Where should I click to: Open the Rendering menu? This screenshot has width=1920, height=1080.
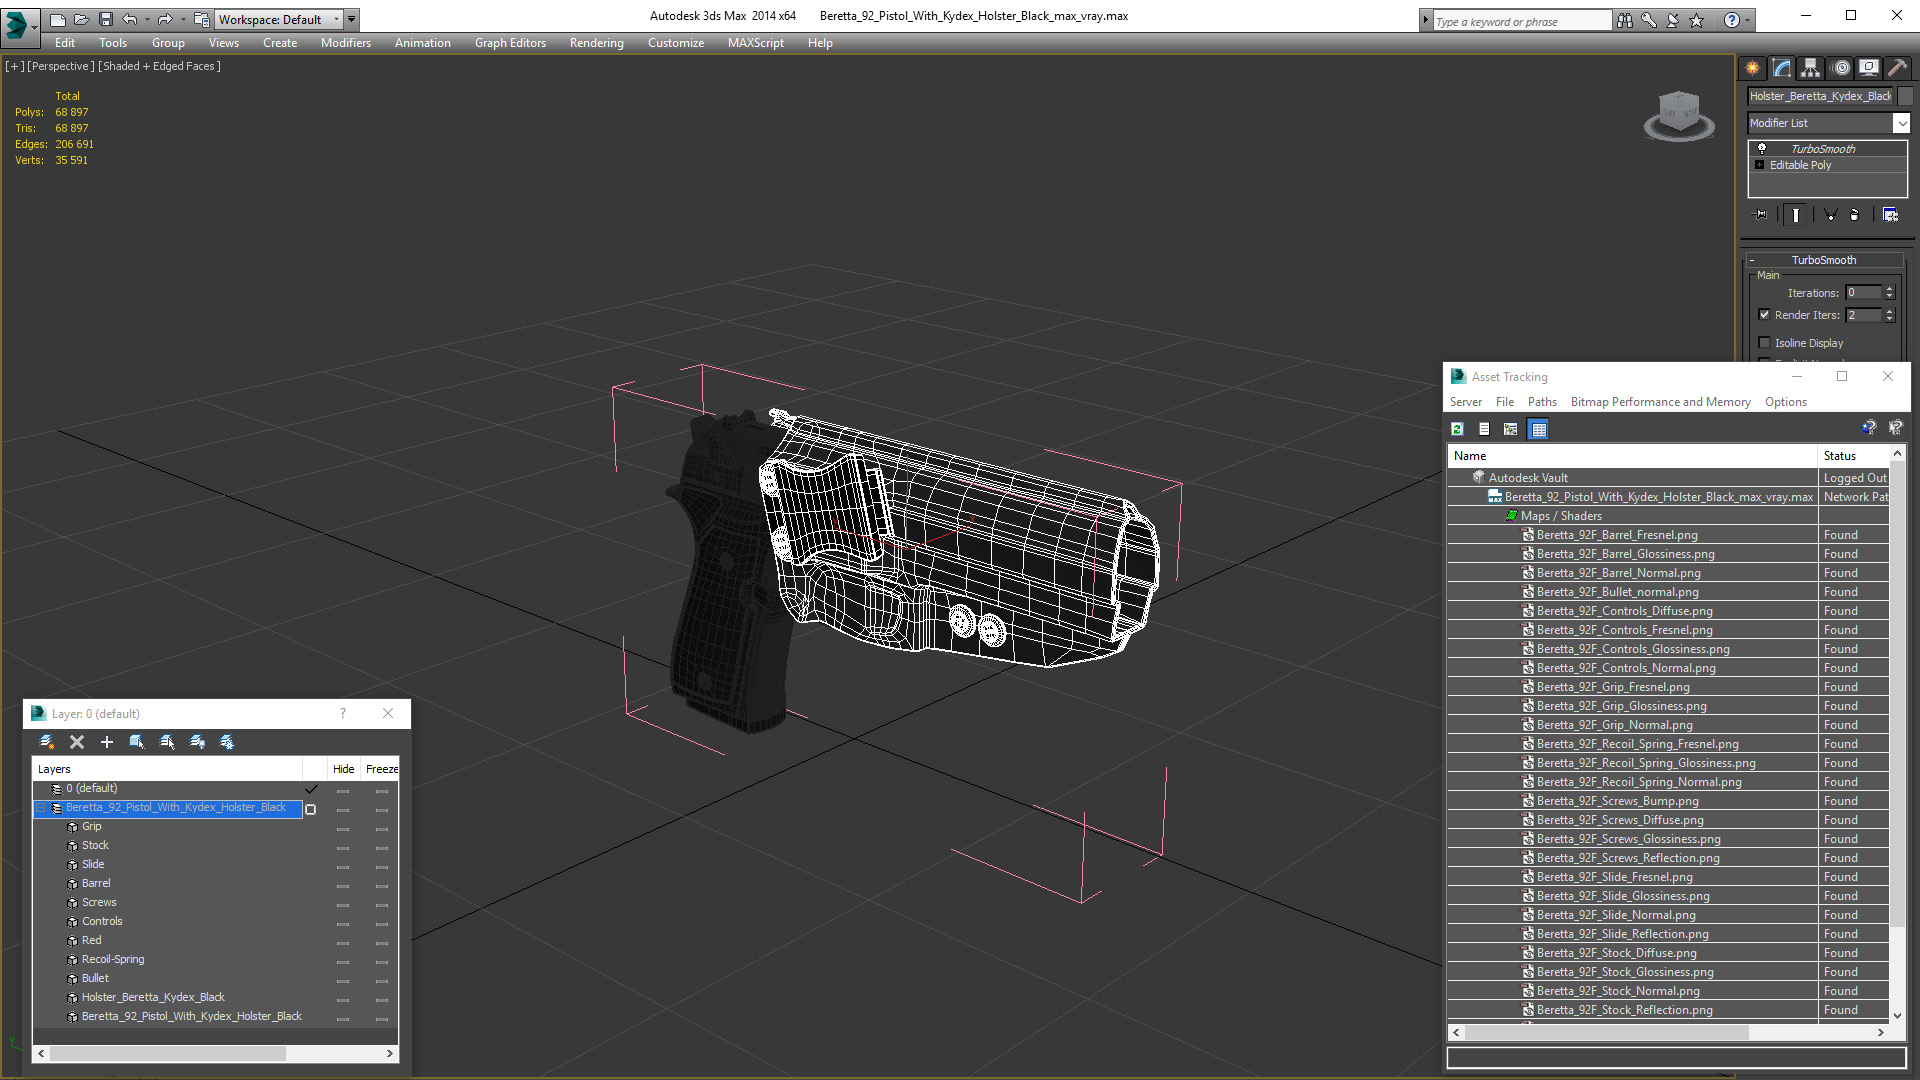pyautogui.click(x=596, y=43)
